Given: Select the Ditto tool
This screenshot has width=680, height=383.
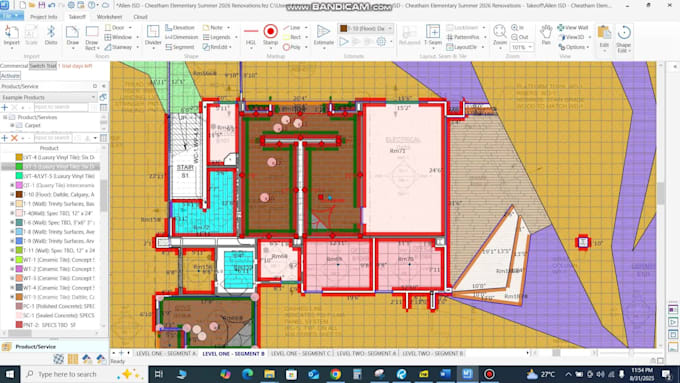Looking at the screenshot, I should point(51,36).
